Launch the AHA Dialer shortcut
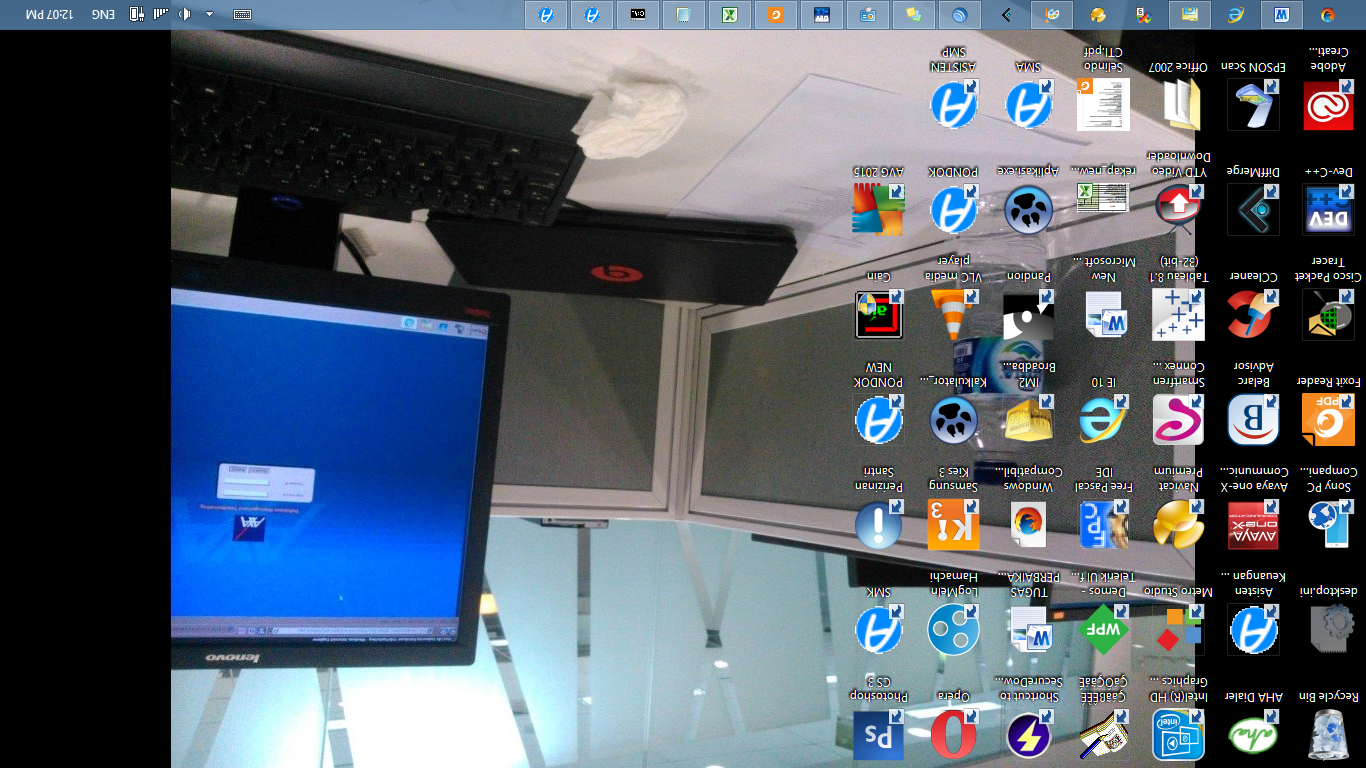 [x=1253, y=734]
